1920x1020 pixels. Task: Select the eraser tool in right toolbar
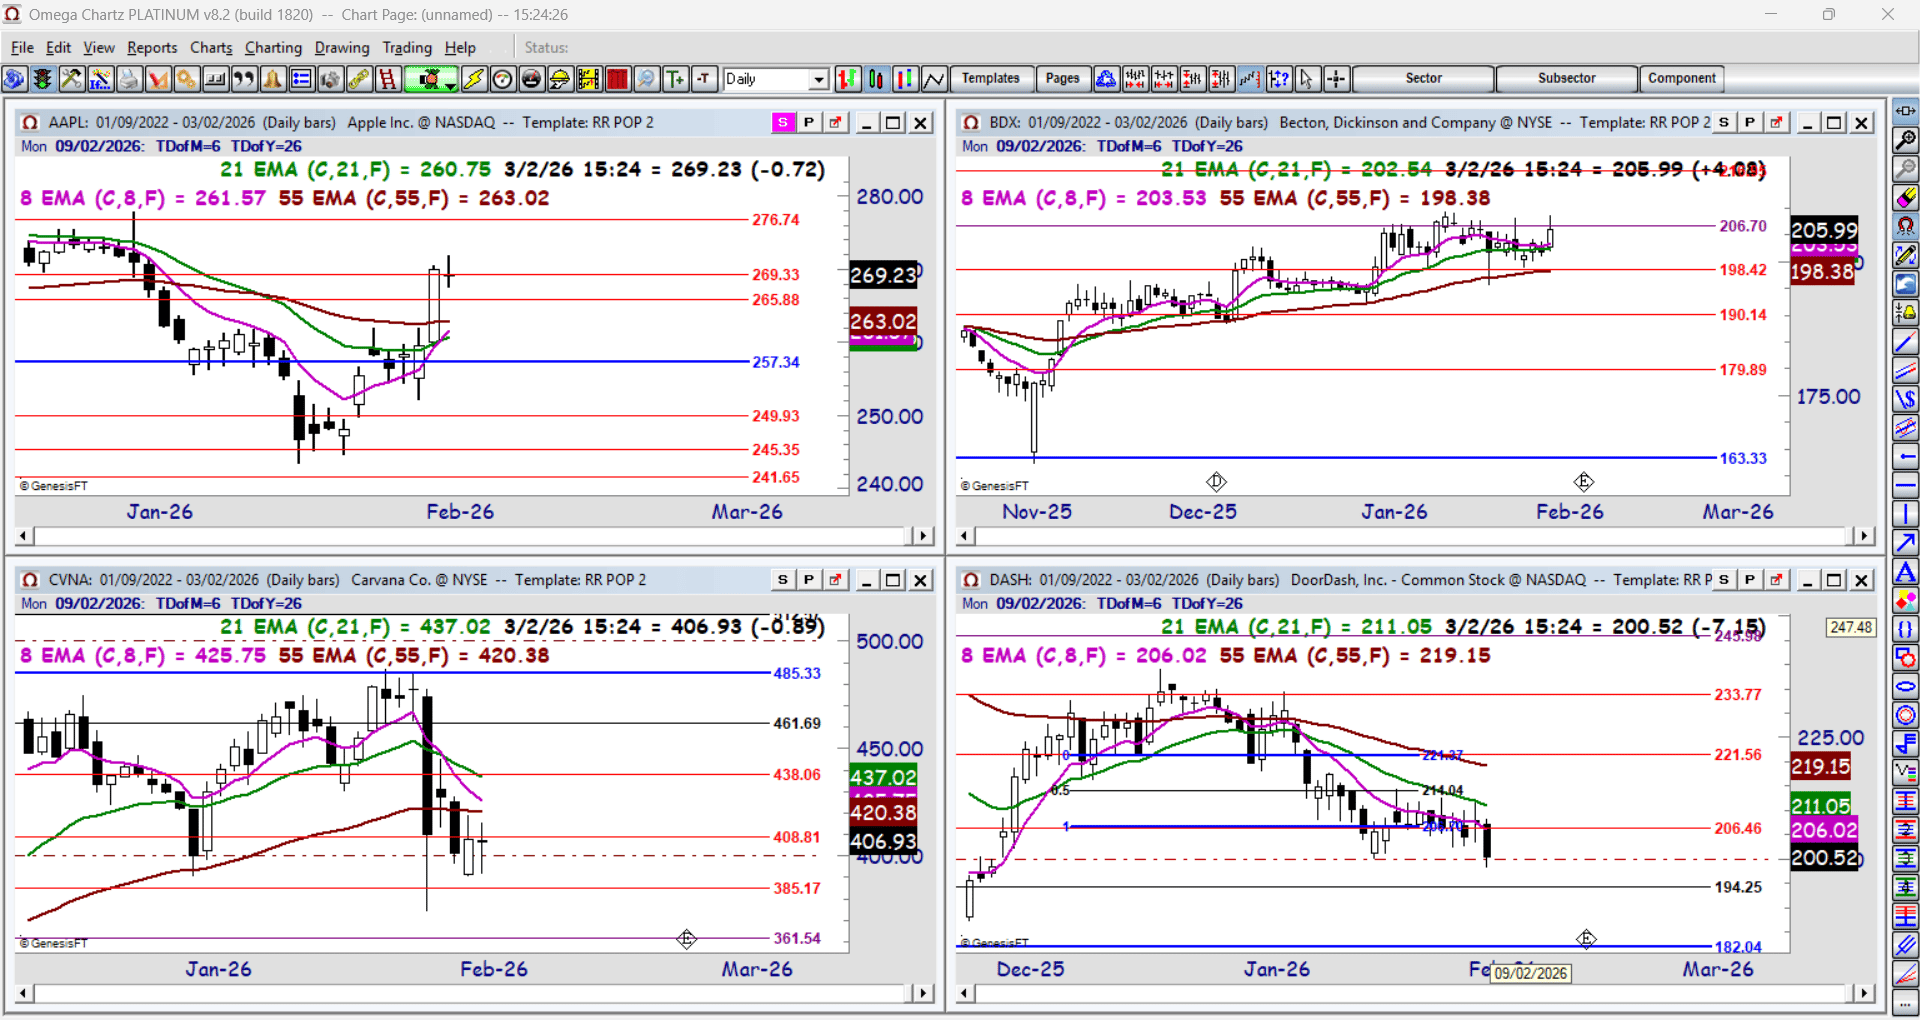click(x=1906, y=198)
